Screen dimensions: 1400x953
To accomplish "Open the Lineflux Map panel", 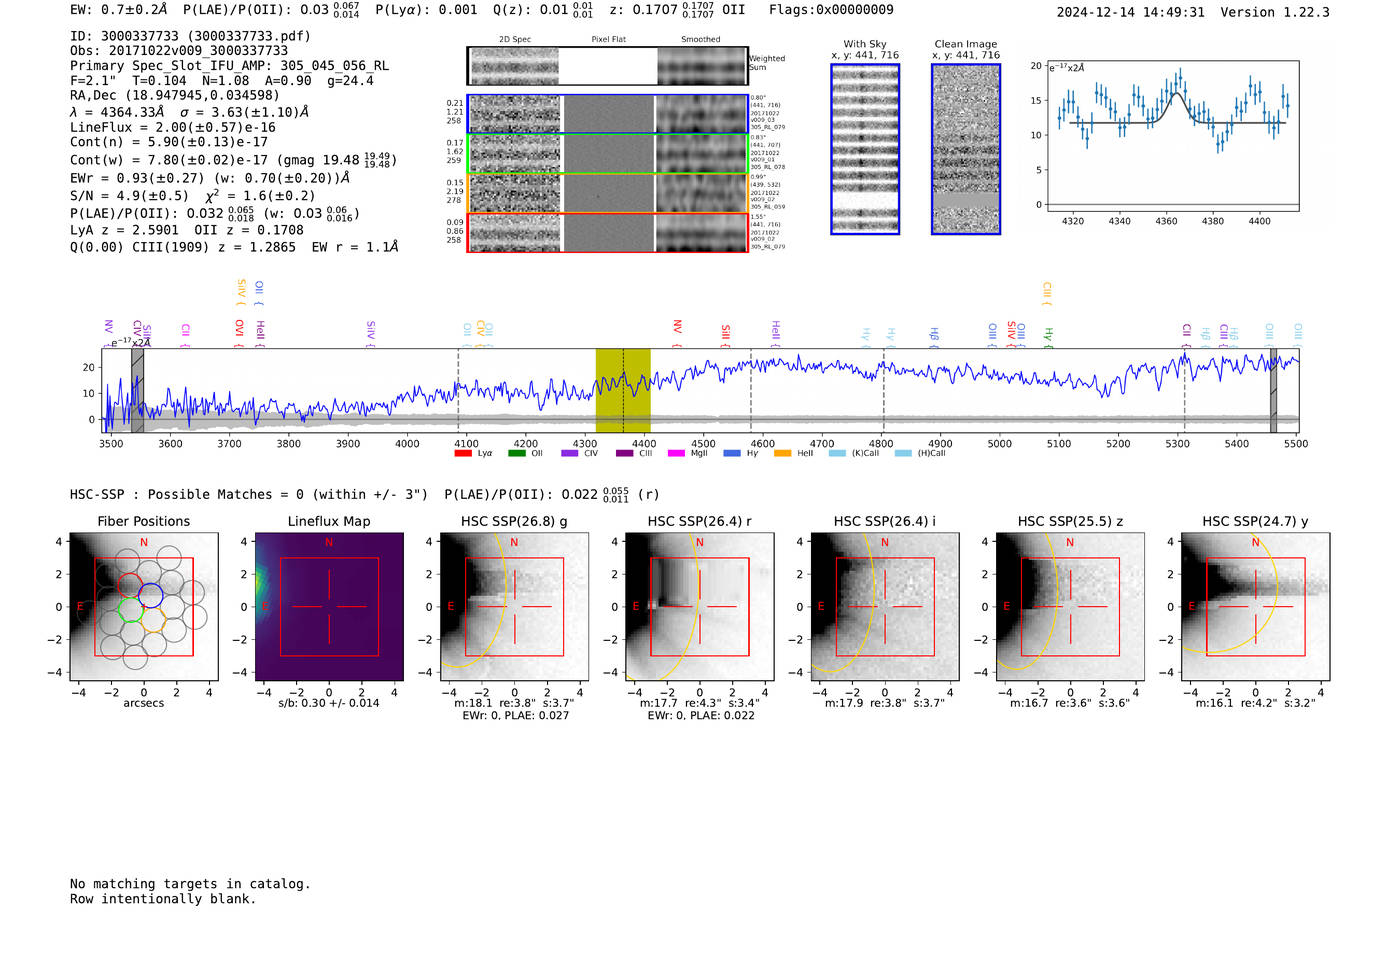I will pyautogui.click(x=329, y=607).
